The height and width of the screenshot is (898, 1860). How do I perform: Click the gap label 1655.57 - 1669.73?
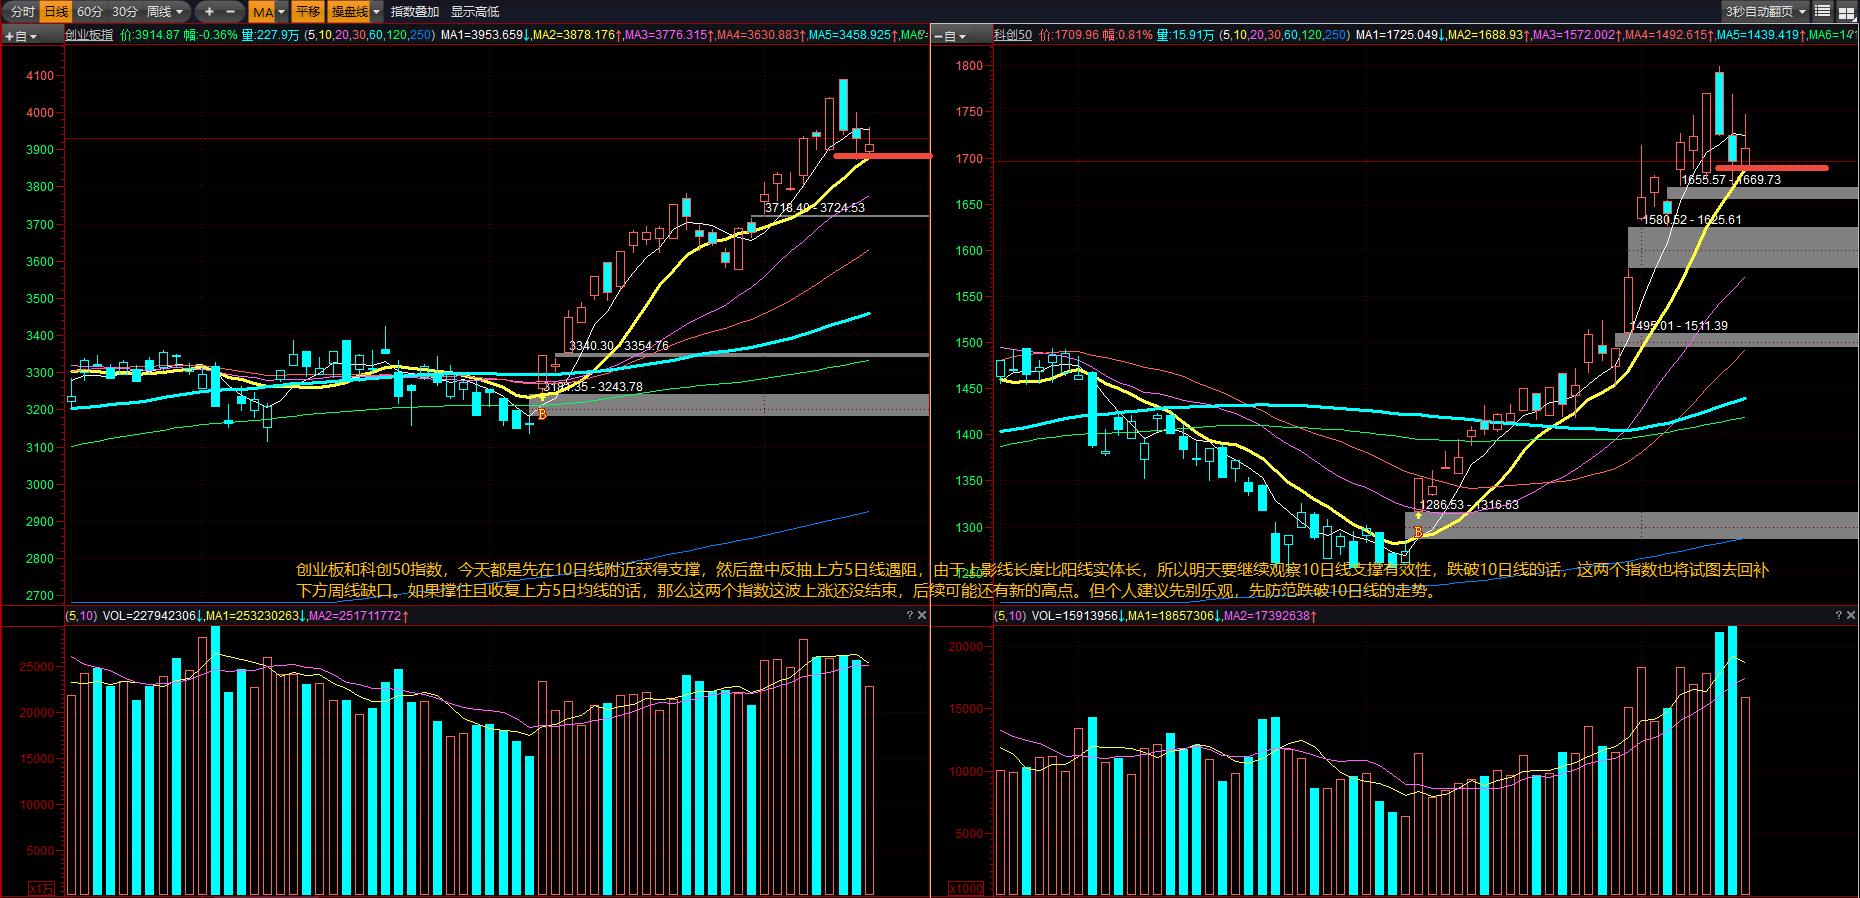[1731, 180]
